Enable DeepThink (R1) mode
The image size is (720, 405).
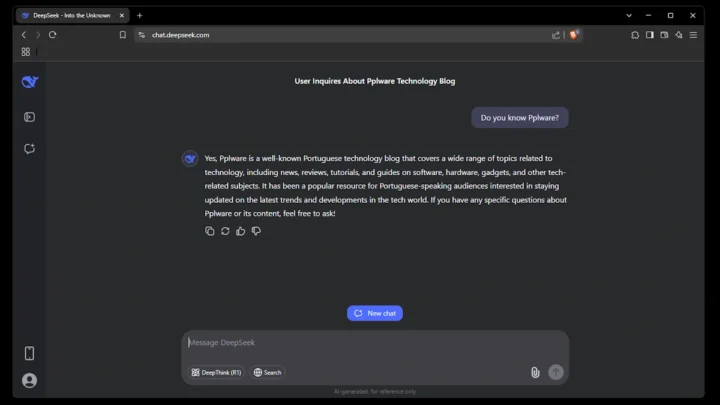tap(217, 372)
